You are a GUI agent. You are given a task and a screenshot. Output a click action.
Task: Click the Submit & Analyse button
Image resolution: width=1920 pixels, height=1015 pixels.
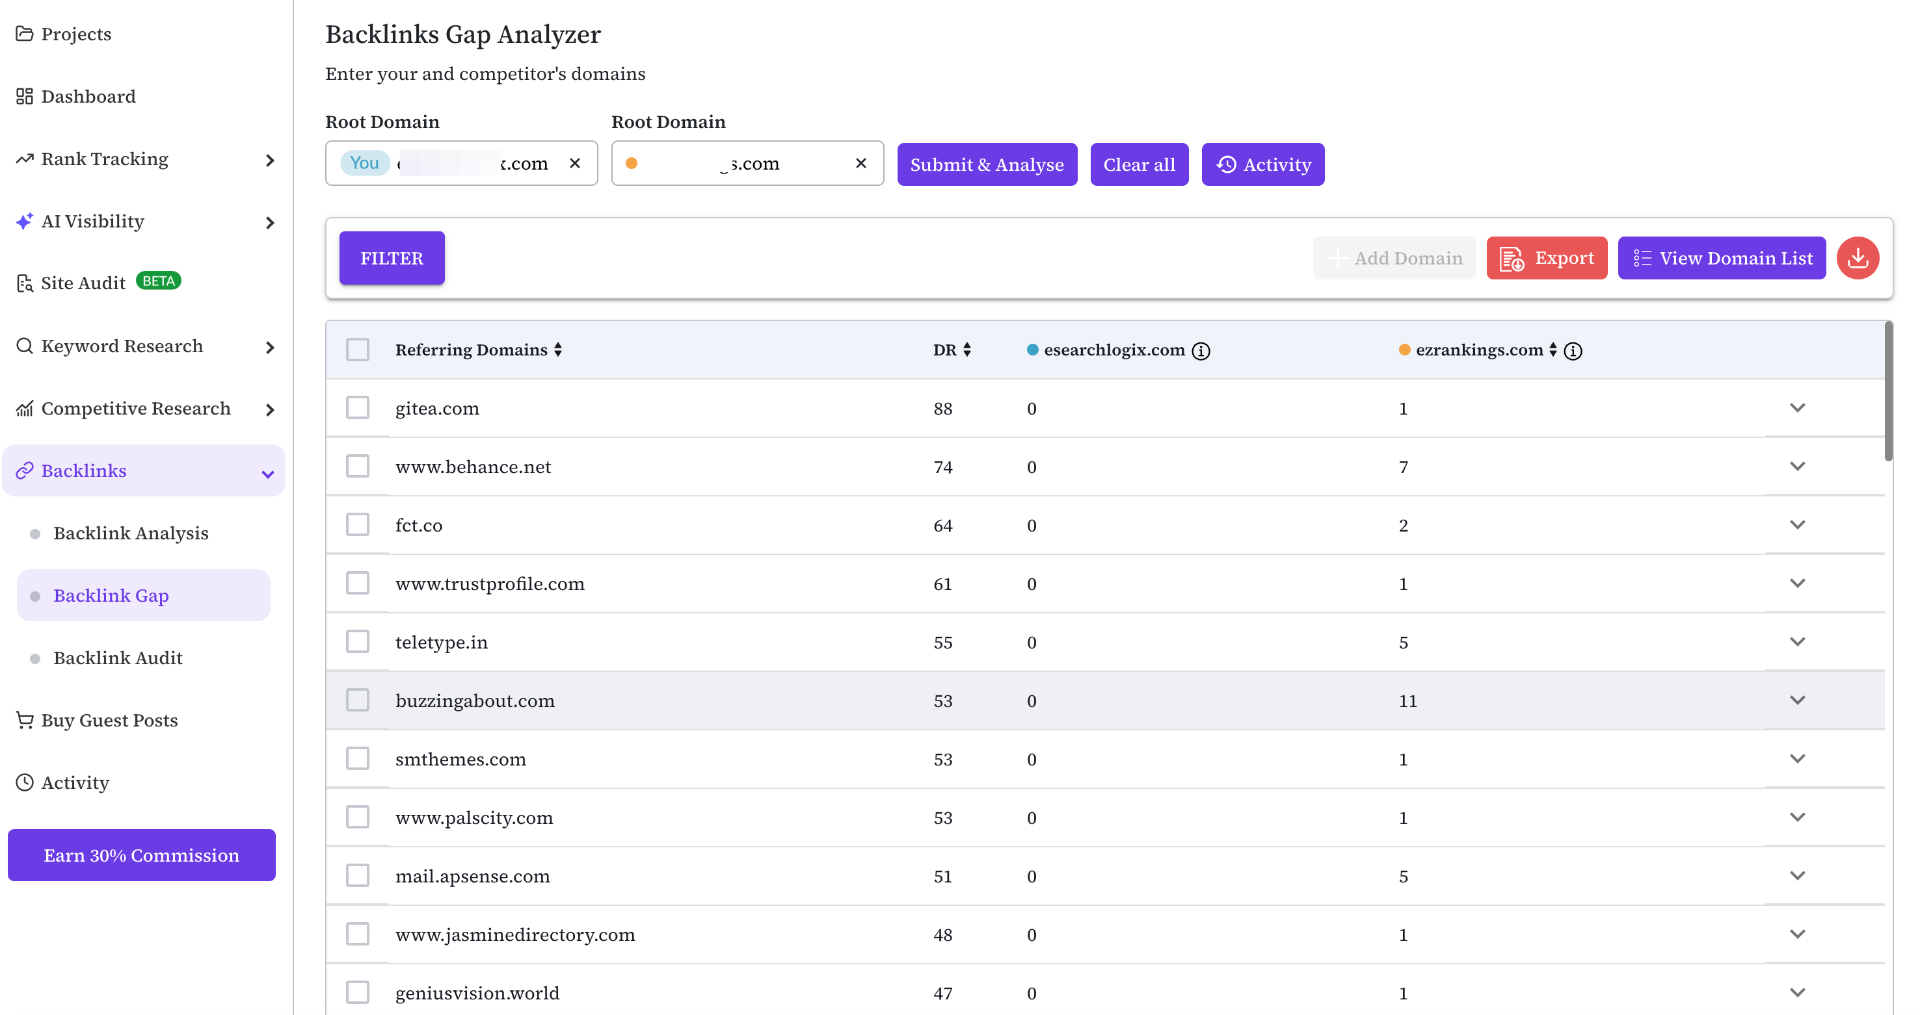tap(987, 165)
